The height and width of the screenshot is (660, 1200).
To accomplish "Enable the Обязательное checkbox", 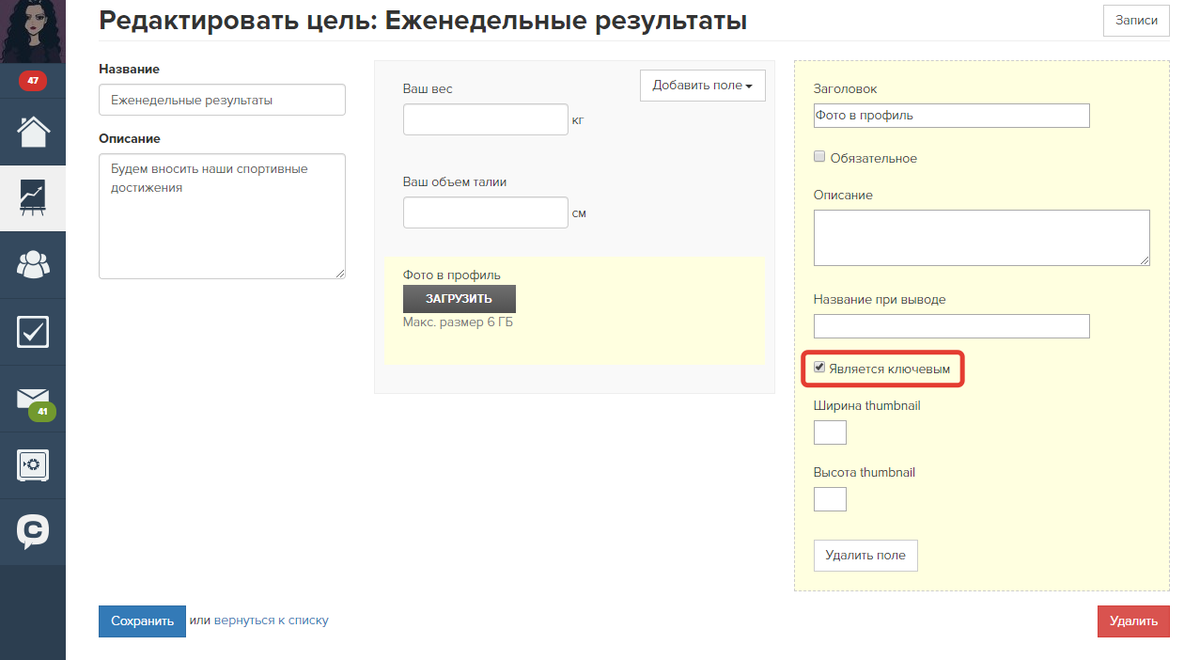I will (x=820, y=157).
